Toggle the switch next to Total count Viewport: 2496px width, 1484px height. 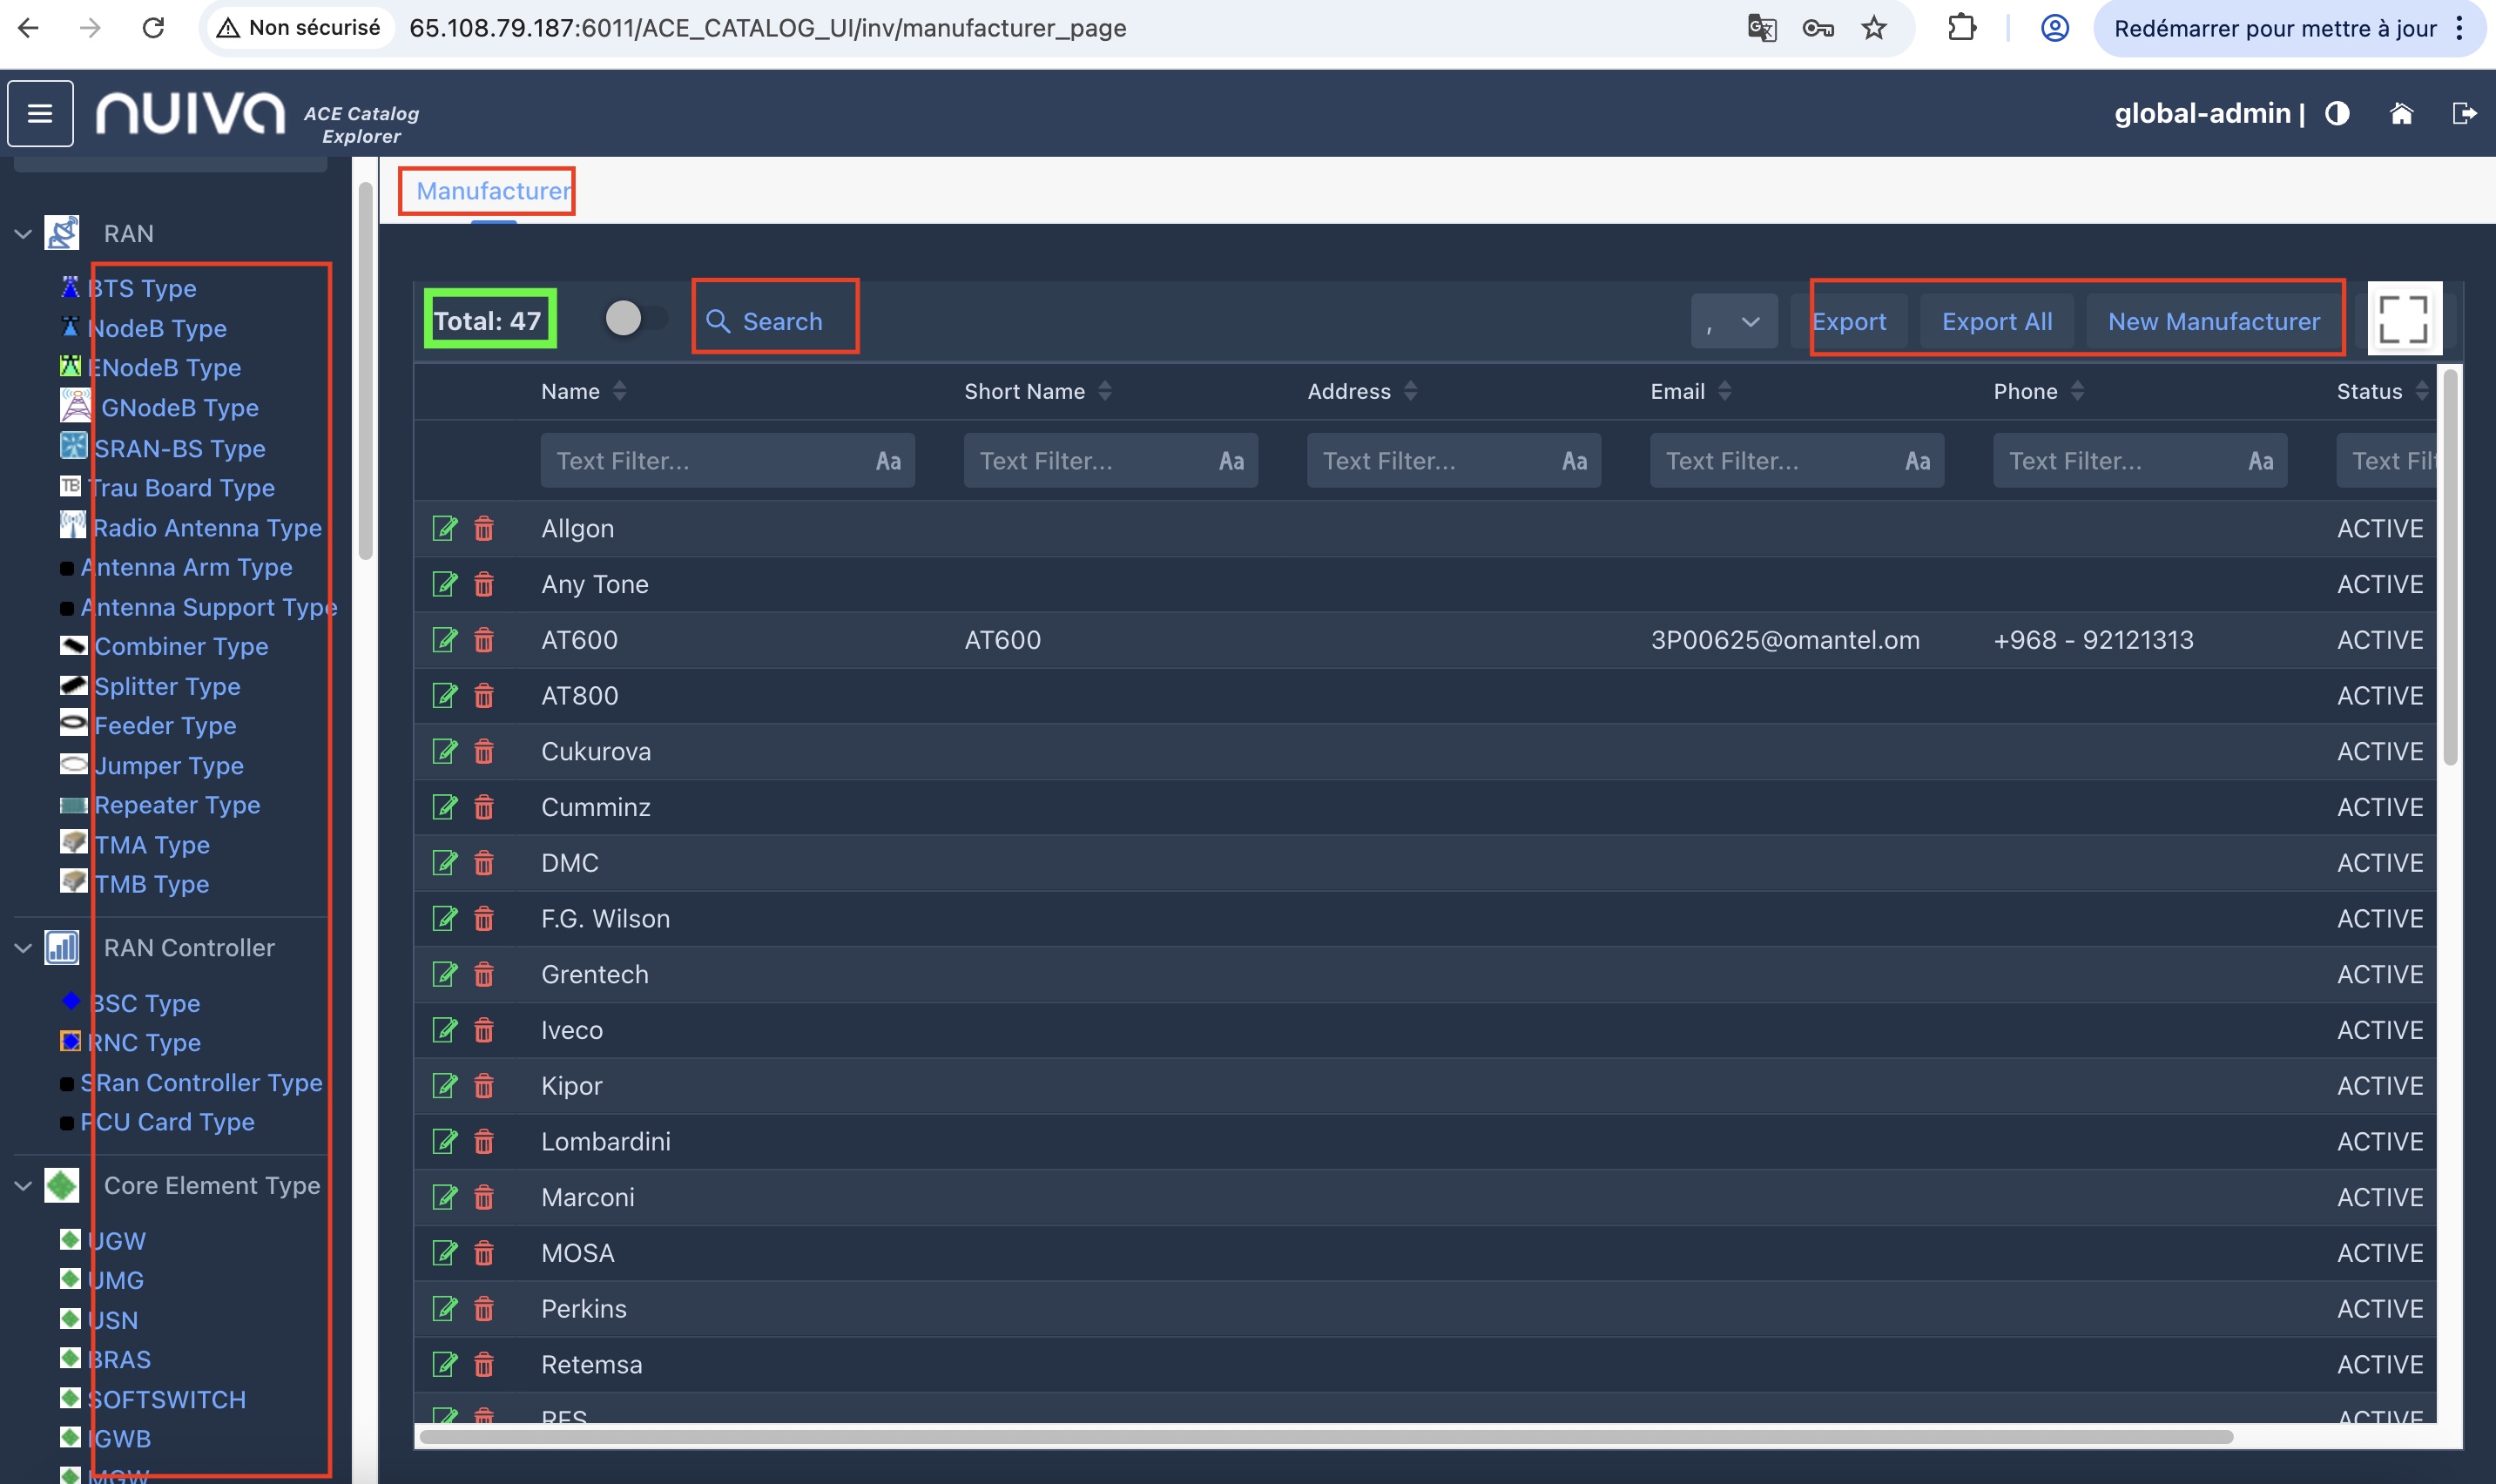click(635, 319)
